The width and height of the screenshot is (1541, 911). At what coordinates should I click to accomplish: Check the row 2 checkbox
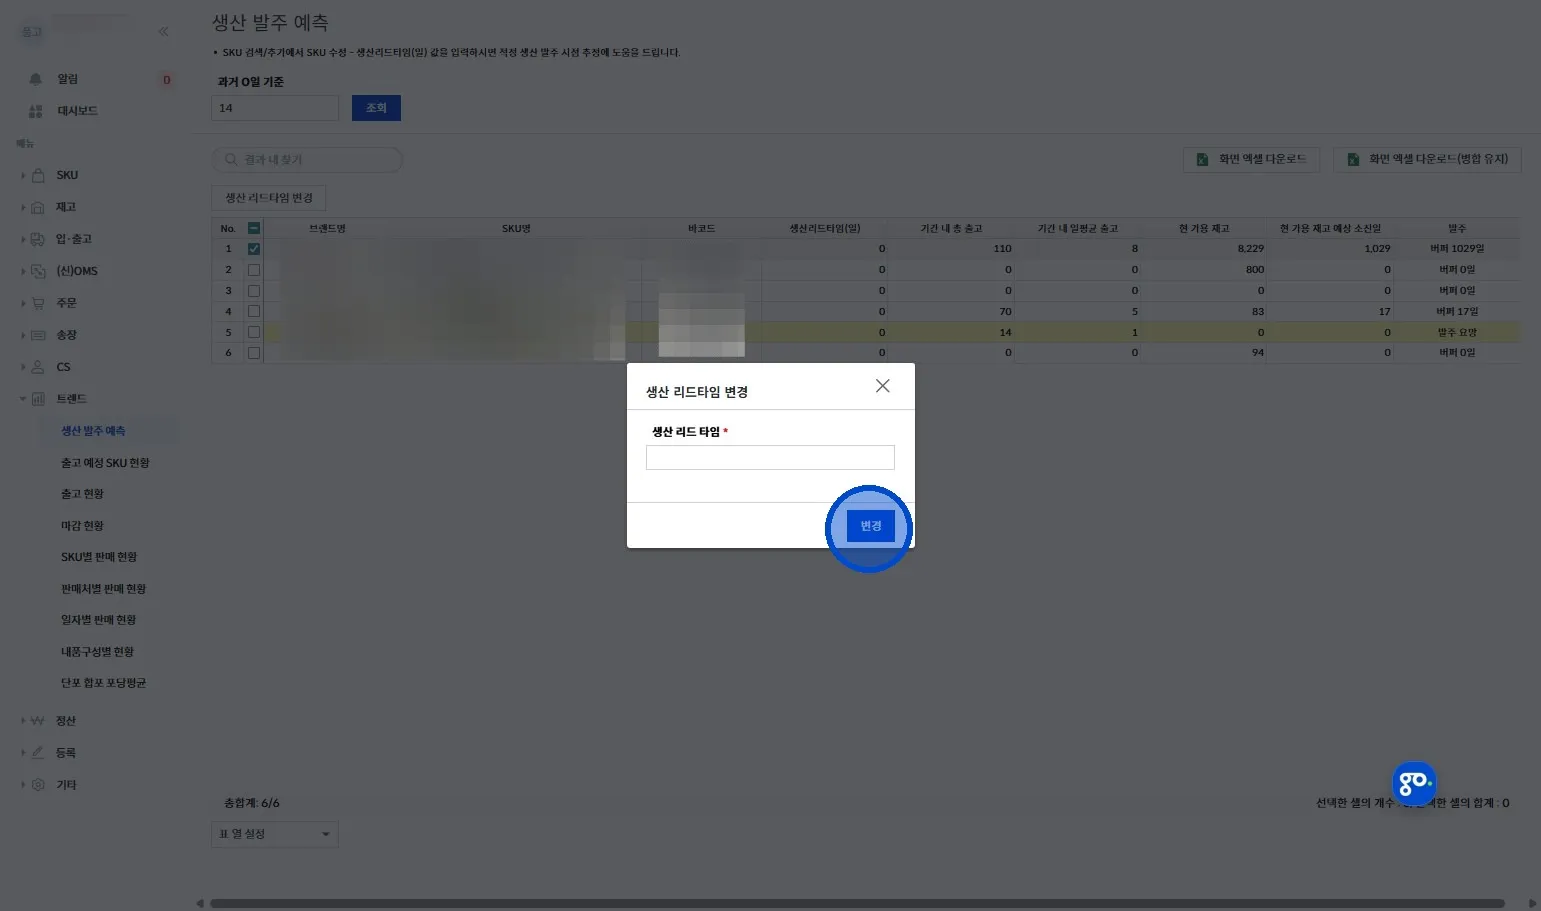point(254,270)
